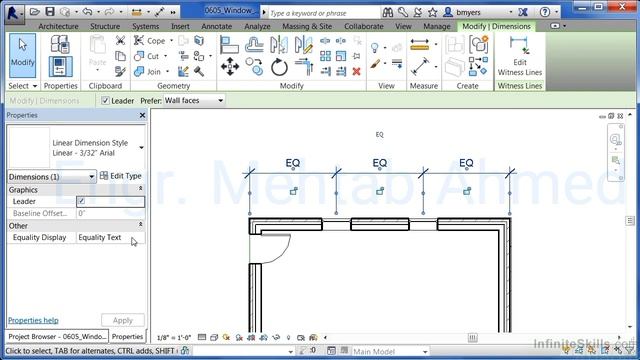640x360 pixels.
Task: Toggle the EQ constraint on dimension line
Action: coord(380,134)
